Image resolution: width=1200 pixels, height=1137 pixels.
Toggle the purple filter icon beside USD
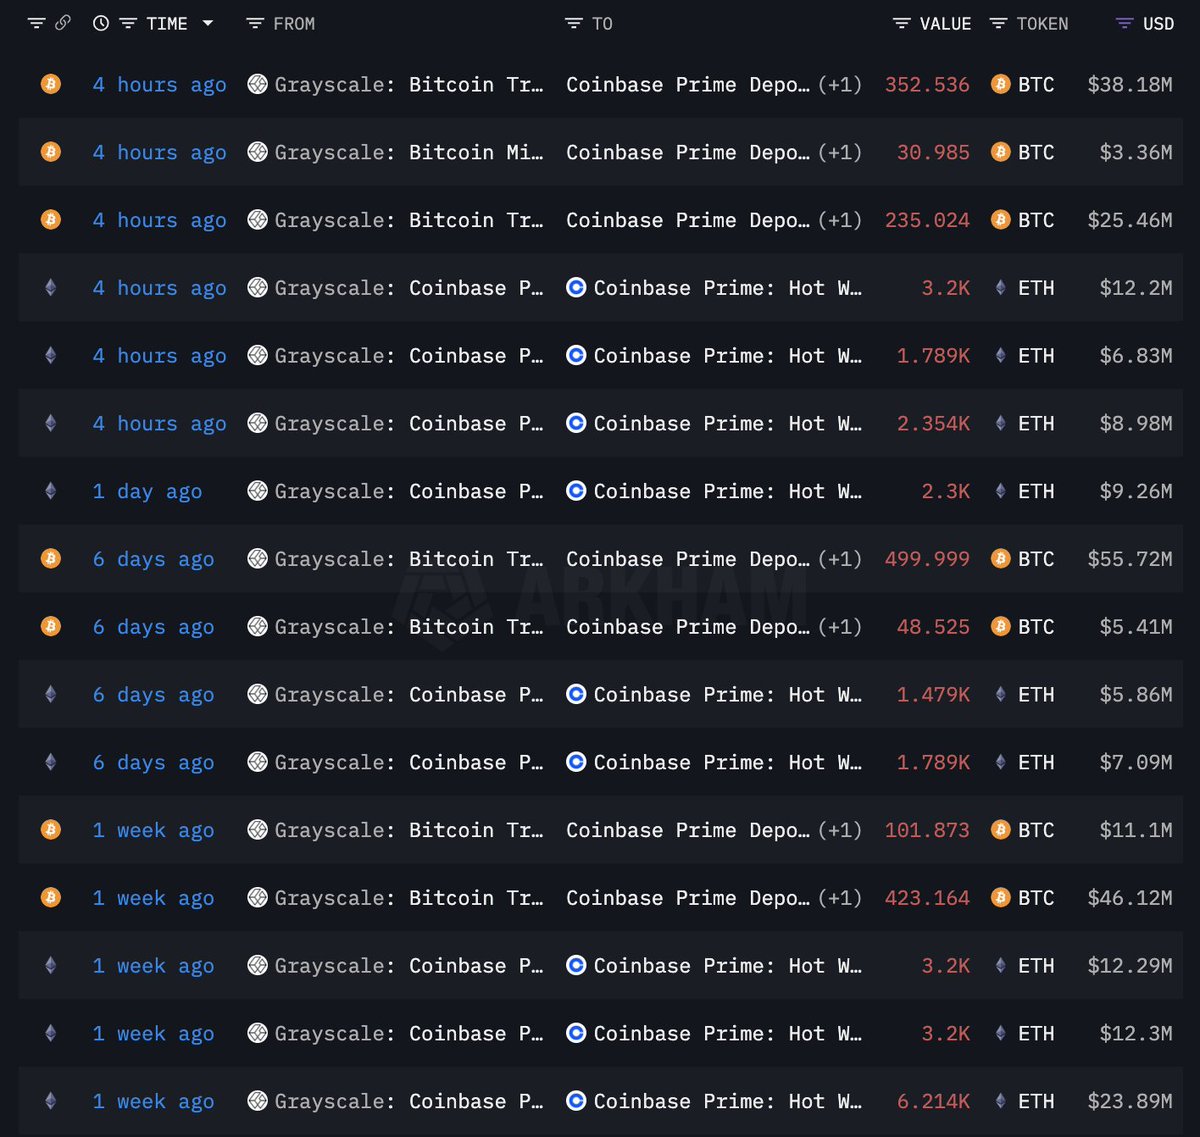pyautogui.click(x=1124, y=23)
